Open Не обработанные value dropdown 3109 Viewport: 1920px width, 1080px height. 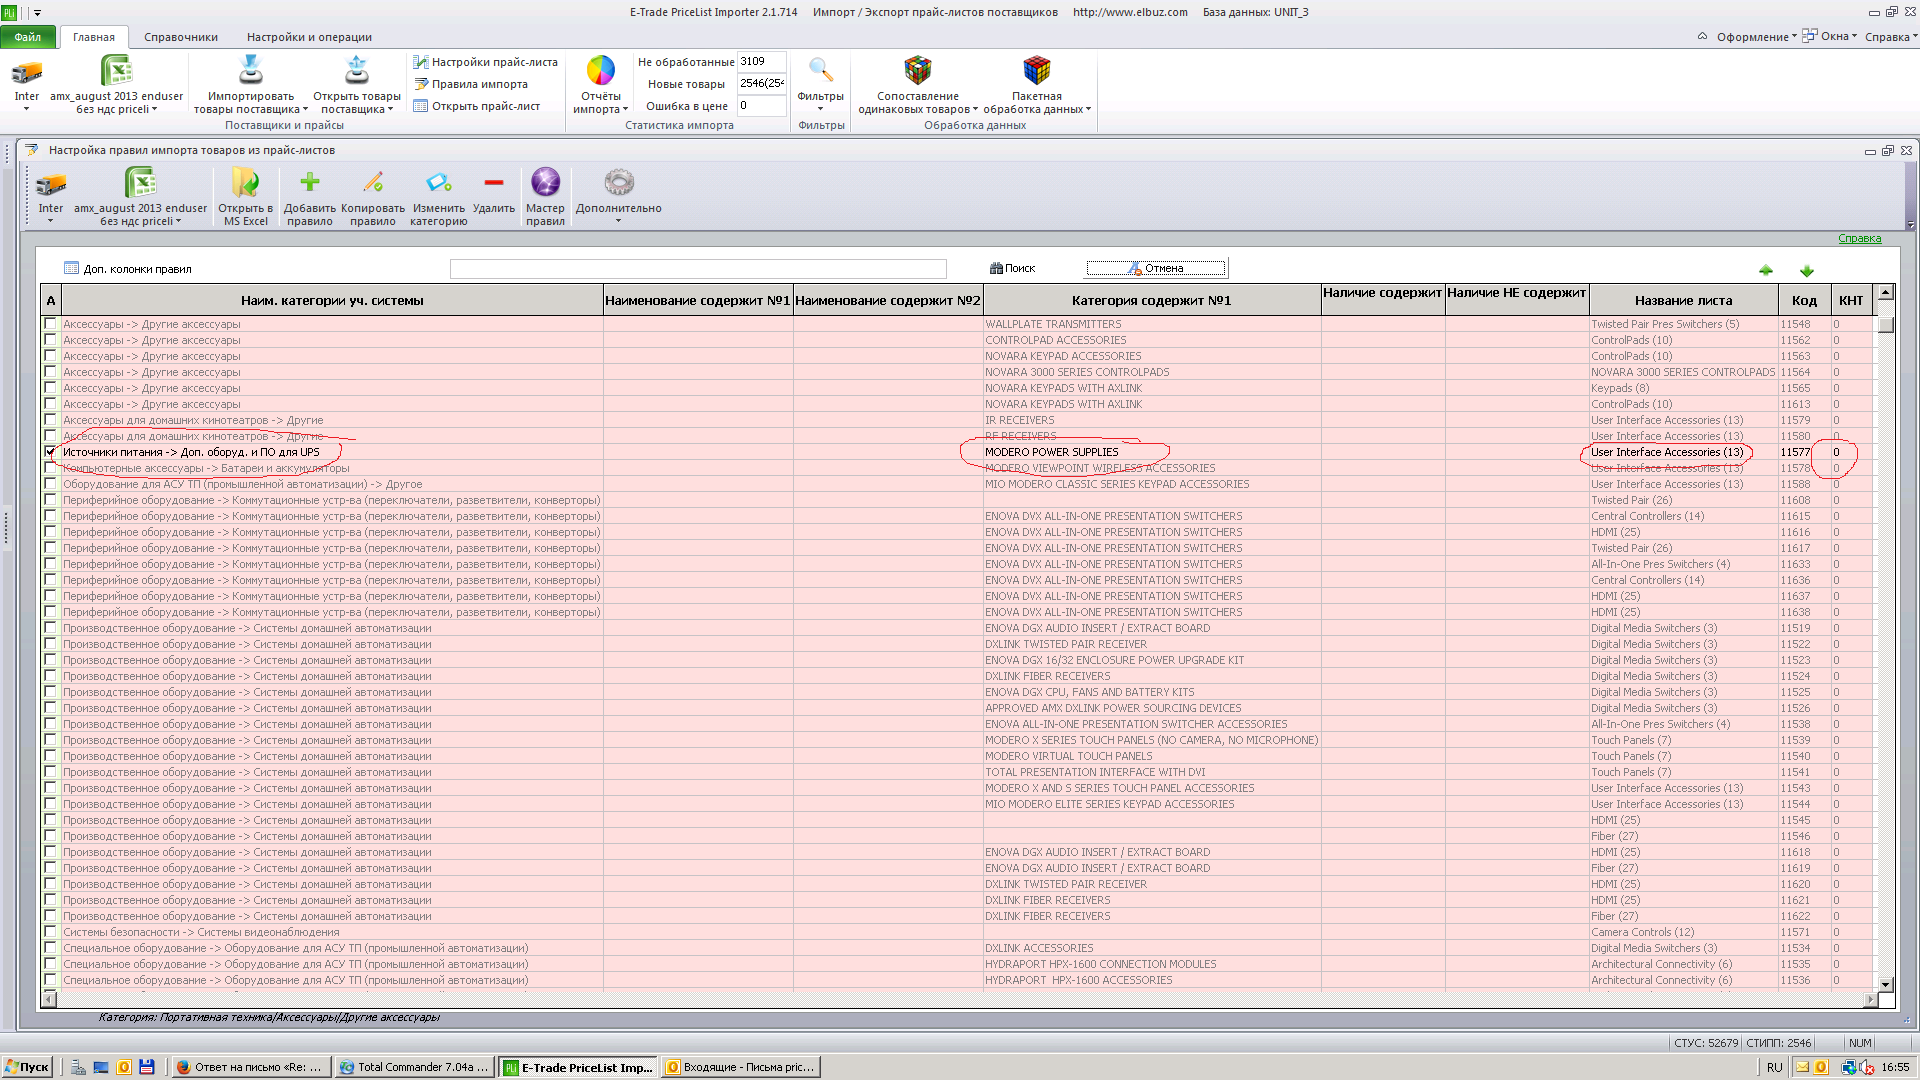coord(762,62)
